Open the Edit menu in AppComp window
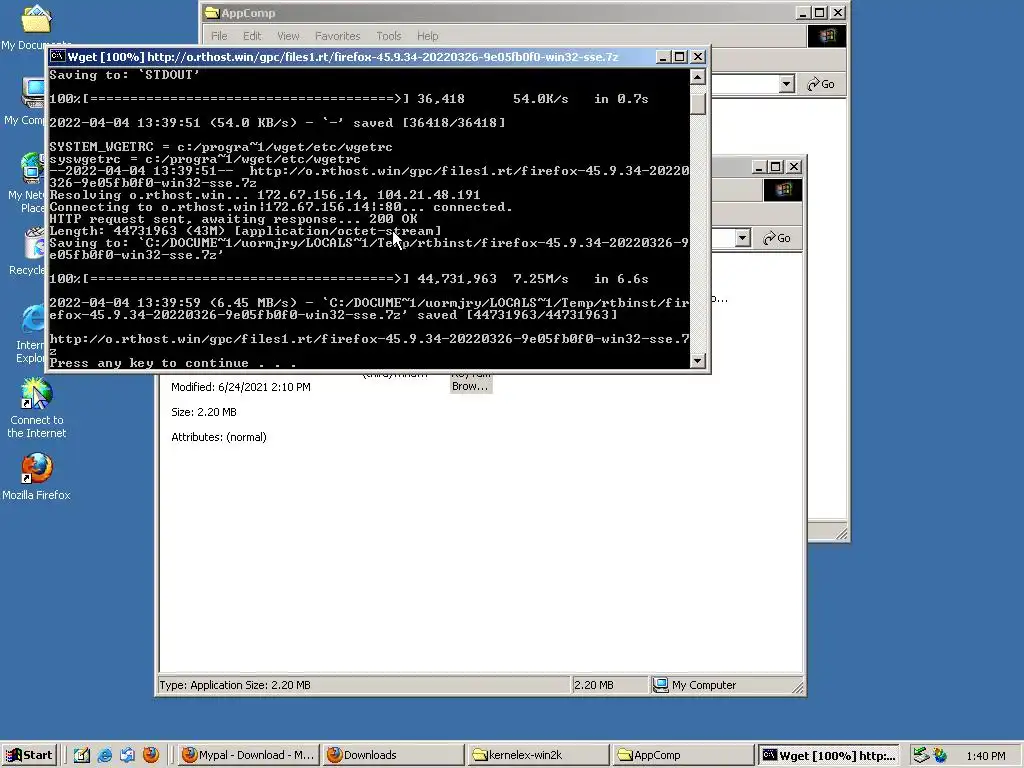 pos(252,36)
